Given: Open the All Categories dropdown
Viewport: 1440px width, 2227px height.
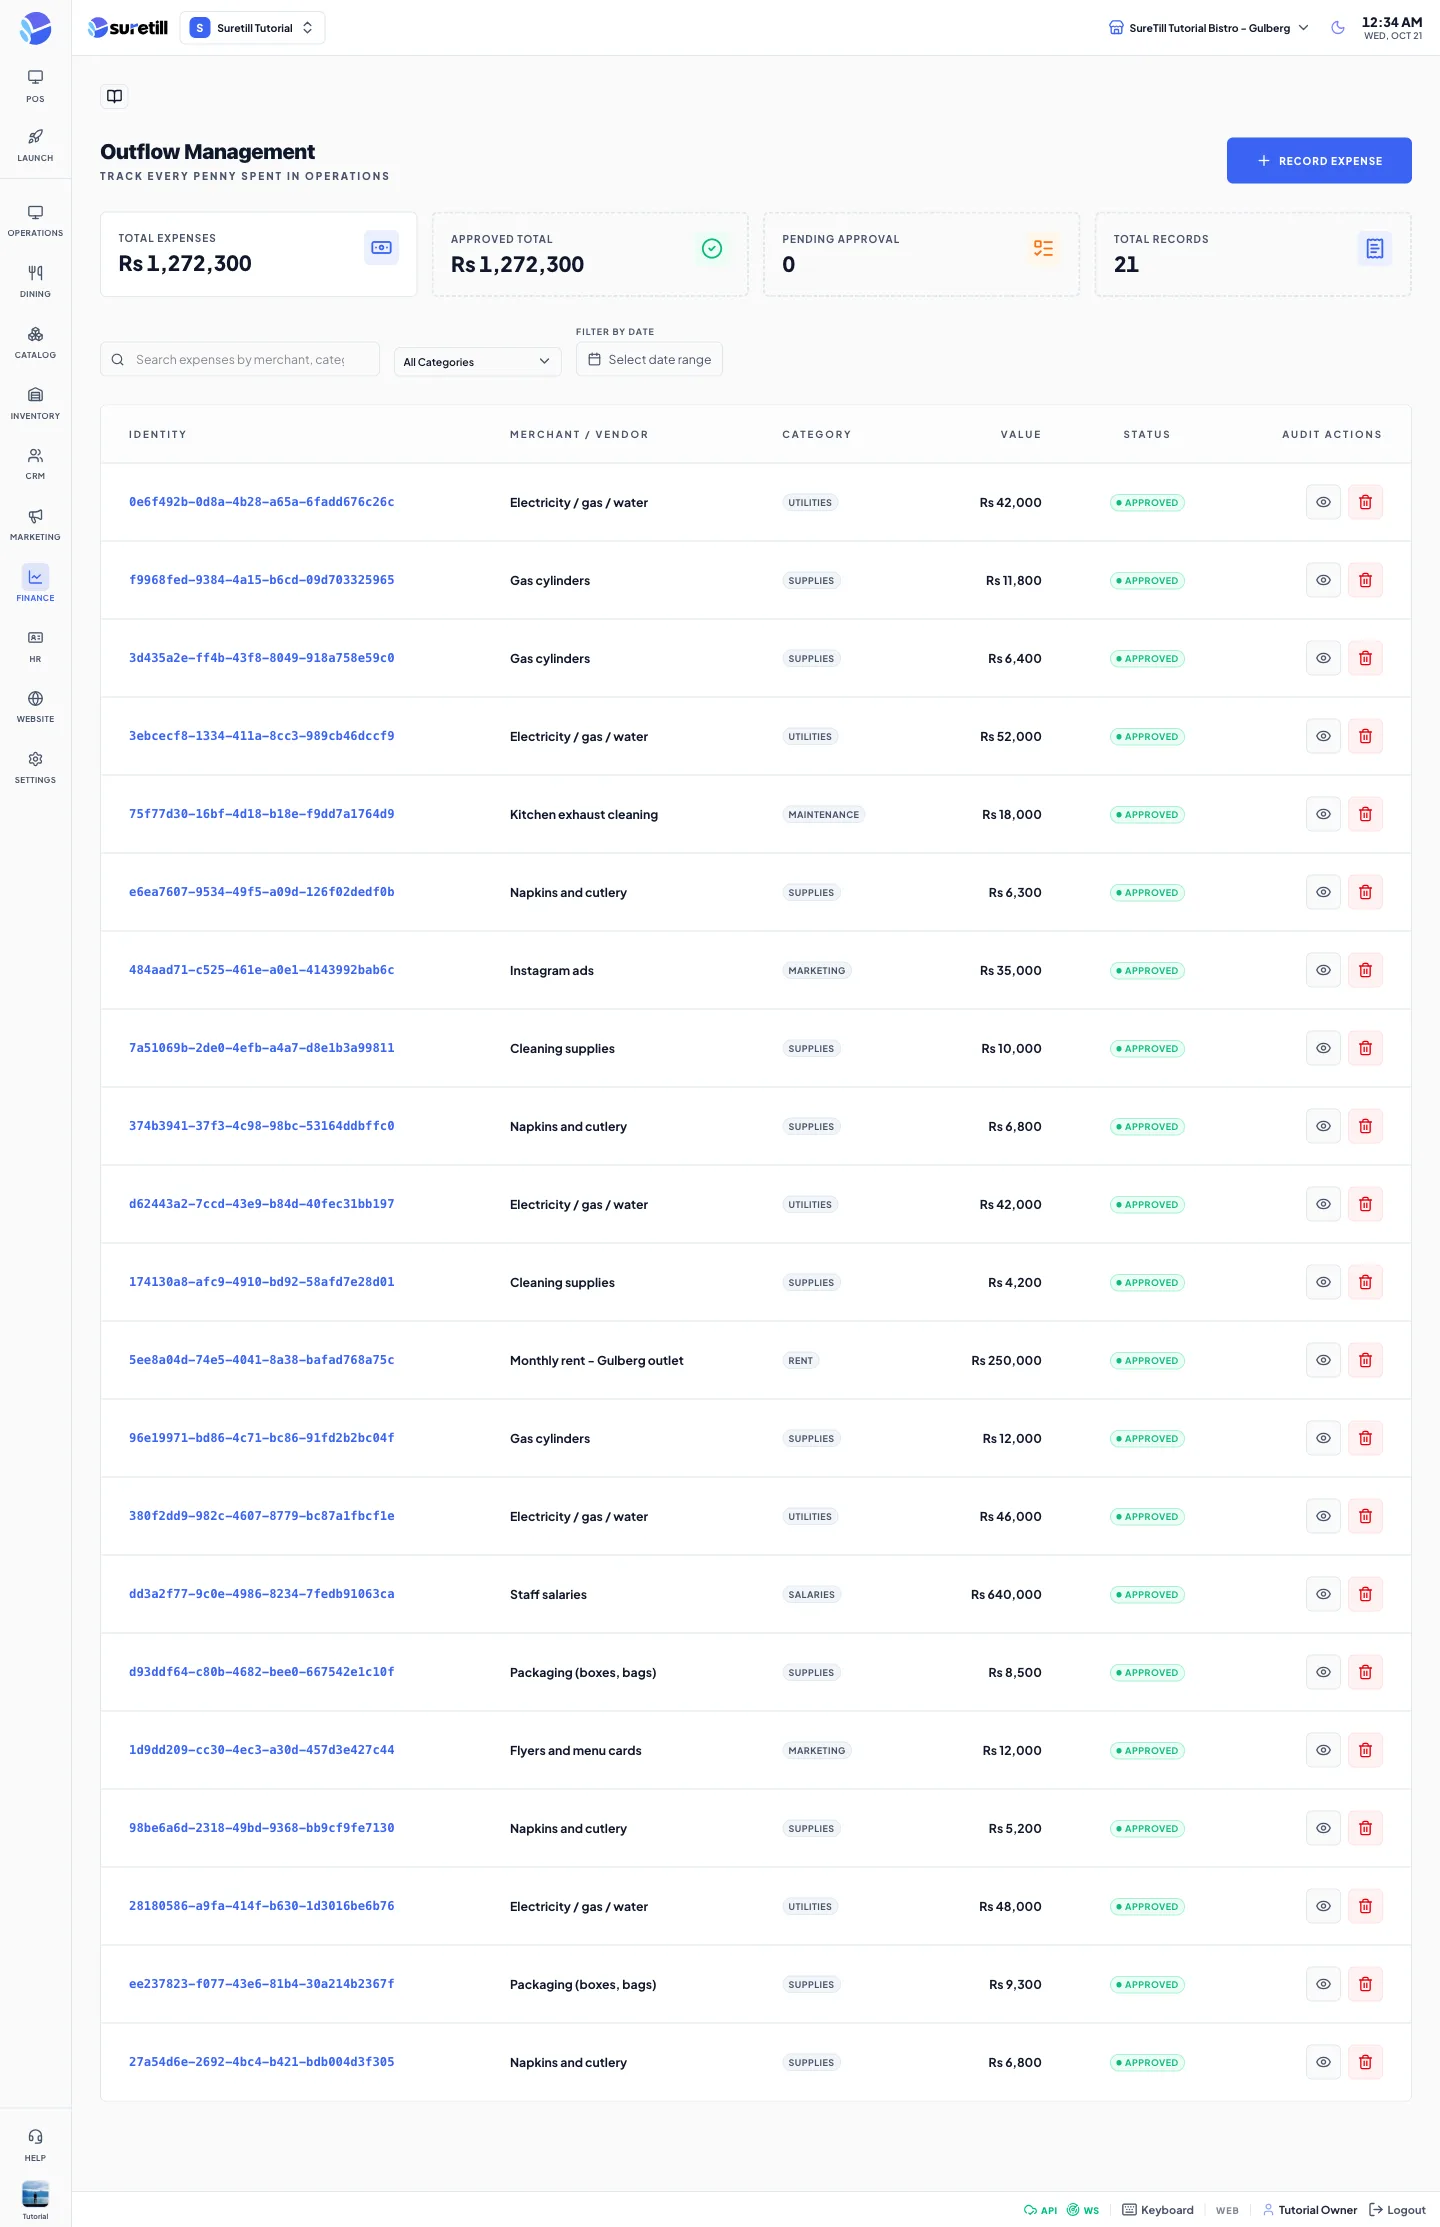Looking at the screenshot, I should pyautogui.click(x=478, y=362).
